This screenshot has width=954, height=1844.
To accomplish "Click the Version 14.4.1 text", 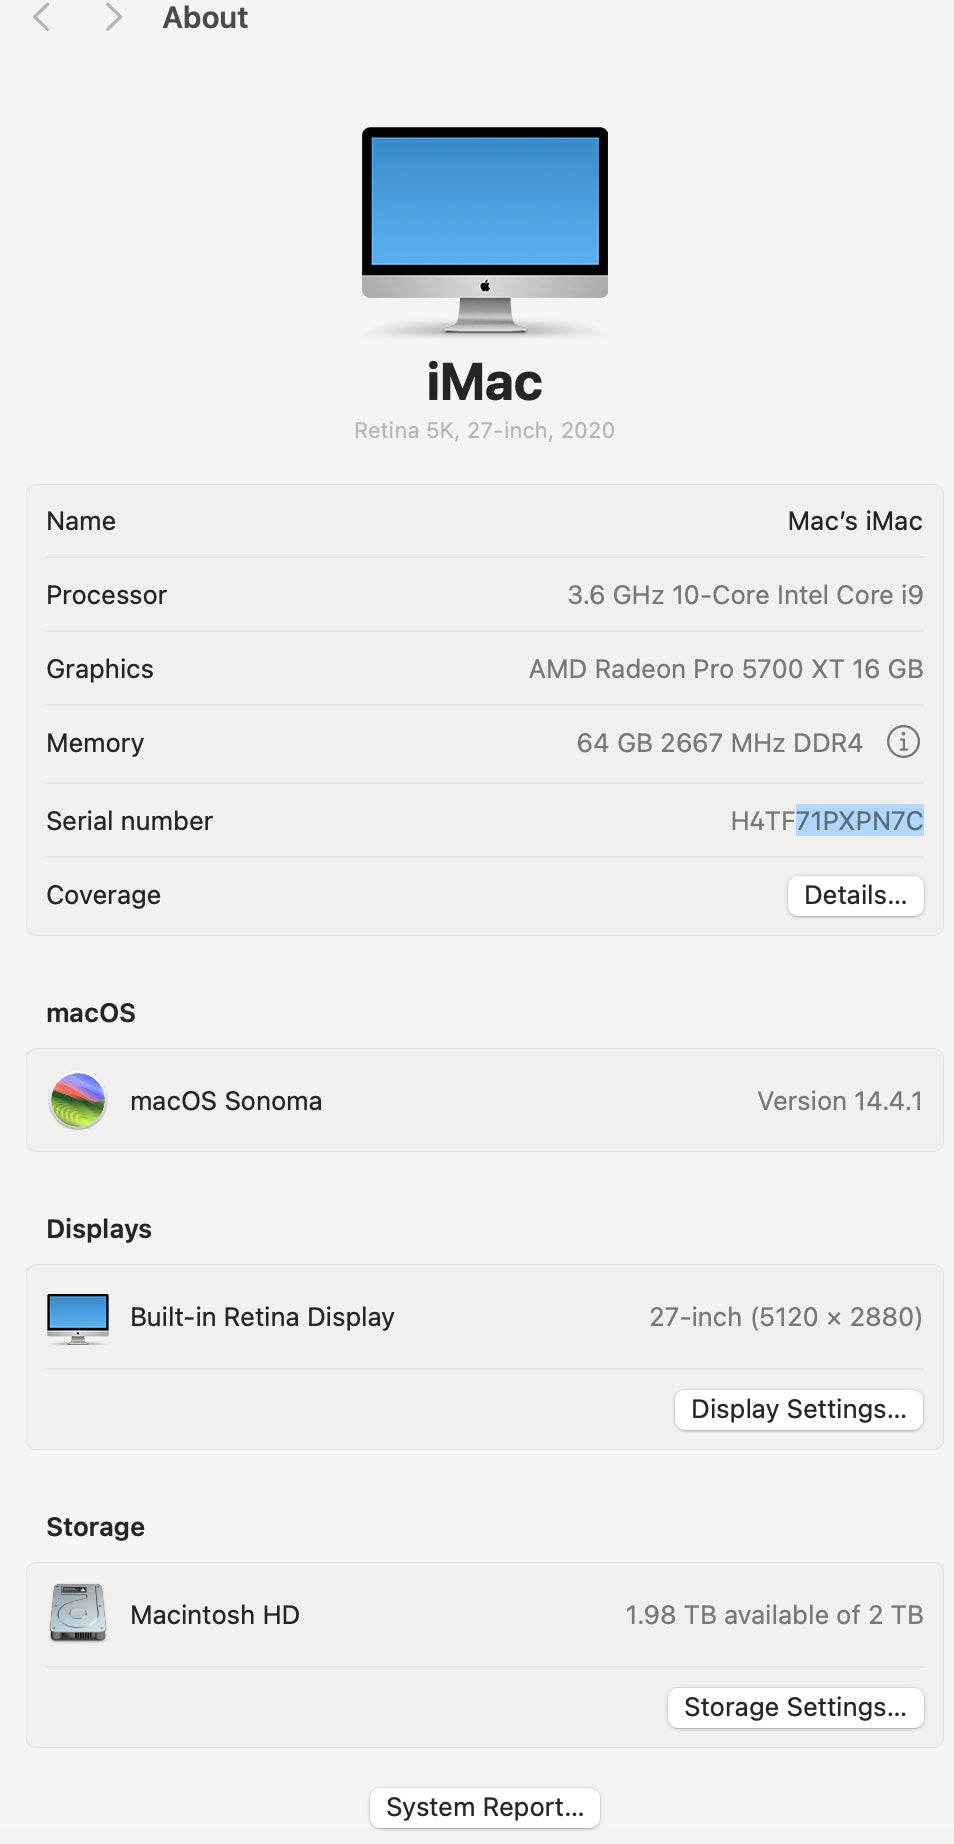I will pos(839,1101).
